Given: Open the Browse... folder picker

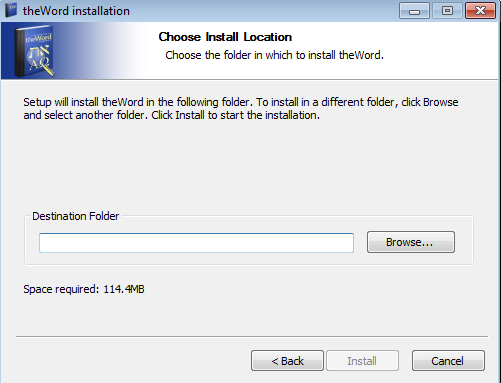Looking at the screenshot, I should tap(411, 242).
